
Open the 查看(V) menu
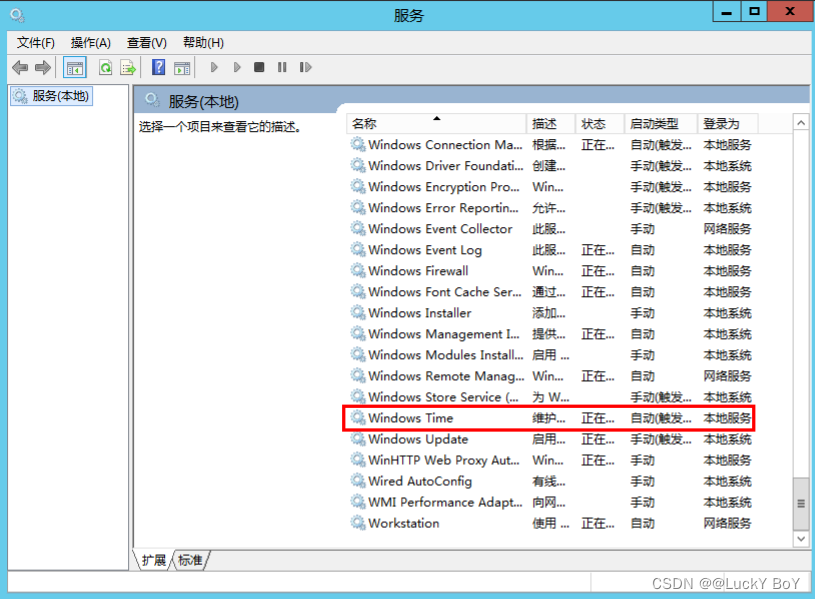pyautogui.click(x=147, y=43)
